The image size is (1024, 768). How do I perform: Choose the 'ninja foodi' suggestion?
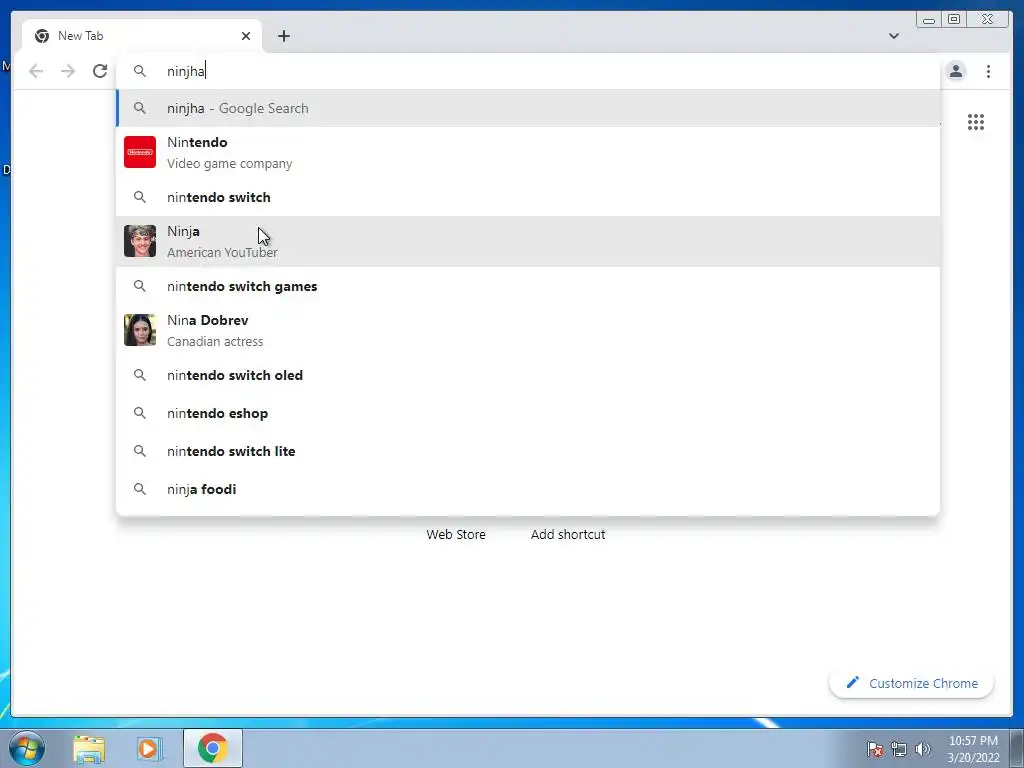click(x=528, y=489)
